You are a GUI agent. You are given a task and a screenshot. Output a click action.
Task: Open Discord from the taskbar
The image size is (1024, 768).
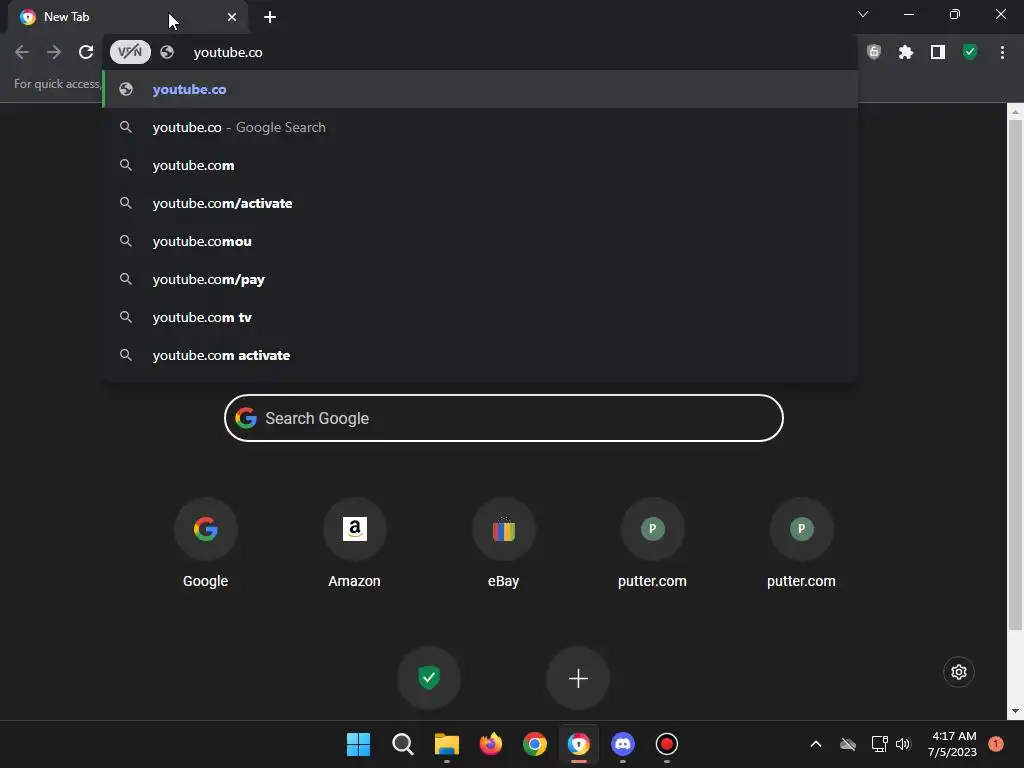623,744
